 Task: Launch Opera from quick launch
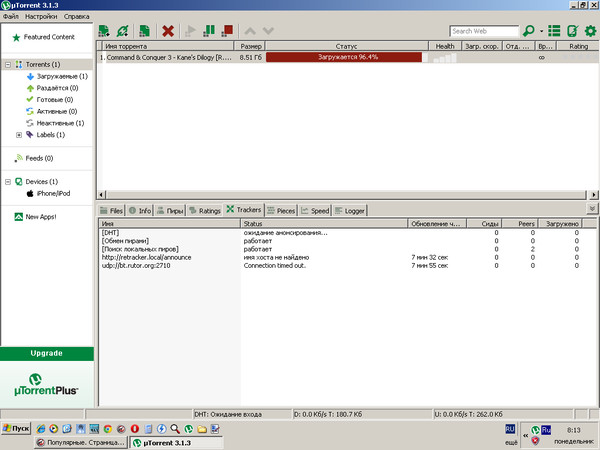[x=135, y=429]
